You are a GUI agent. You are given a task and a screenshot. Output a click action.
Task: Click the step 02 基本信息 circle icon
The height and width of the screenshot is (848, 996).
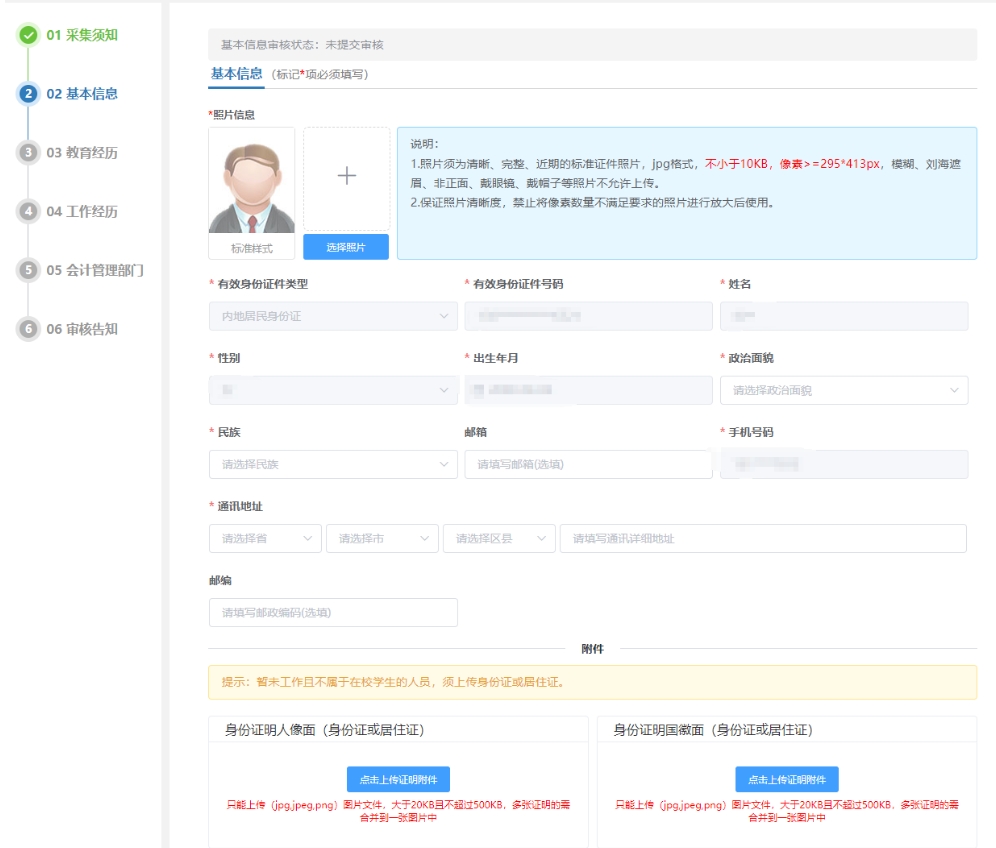[x=28, y=94]
